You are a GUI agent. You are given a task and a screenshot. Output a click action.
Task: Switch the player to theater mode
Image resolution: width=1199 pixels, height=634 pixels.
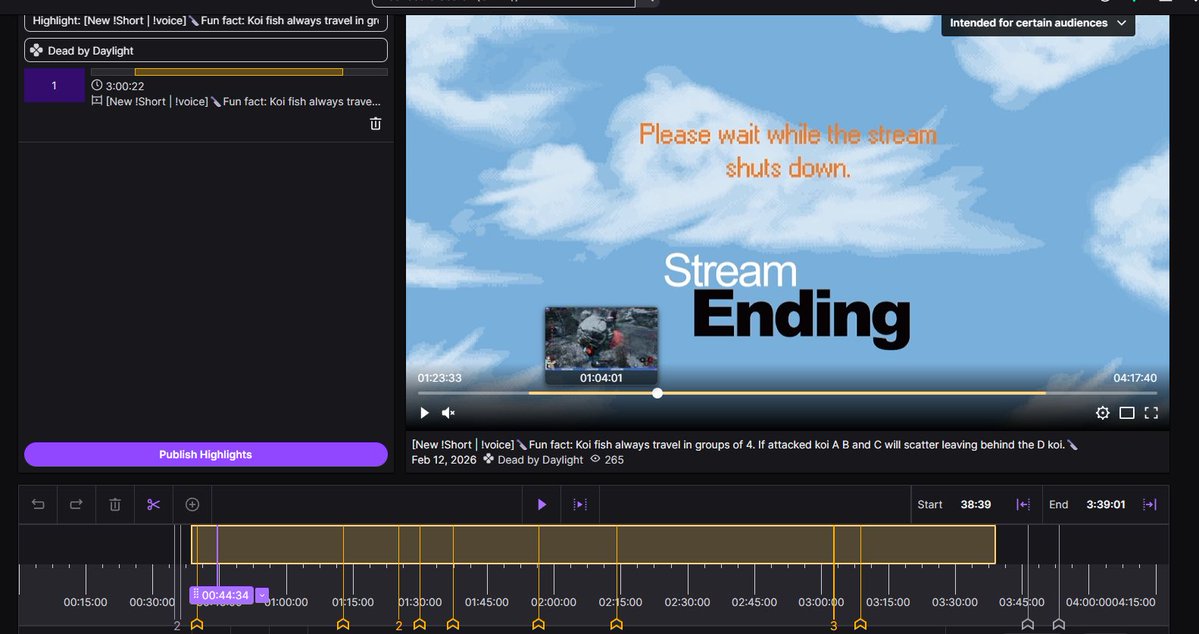(x=1127, y=412)
